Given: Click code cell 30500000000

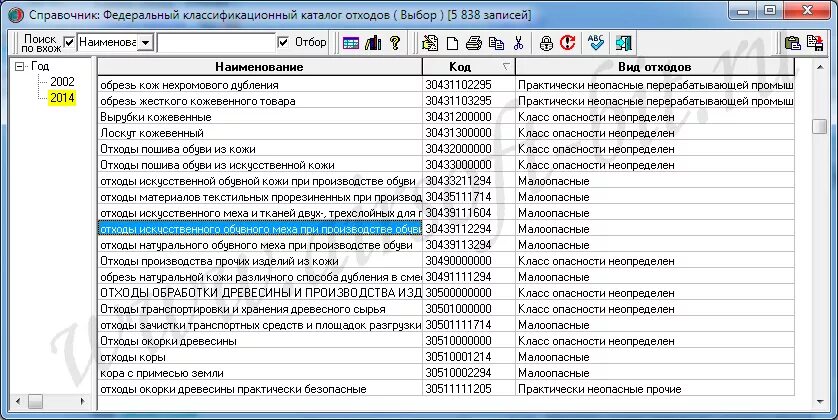Looking at the screenshot, I should (469, 293).
